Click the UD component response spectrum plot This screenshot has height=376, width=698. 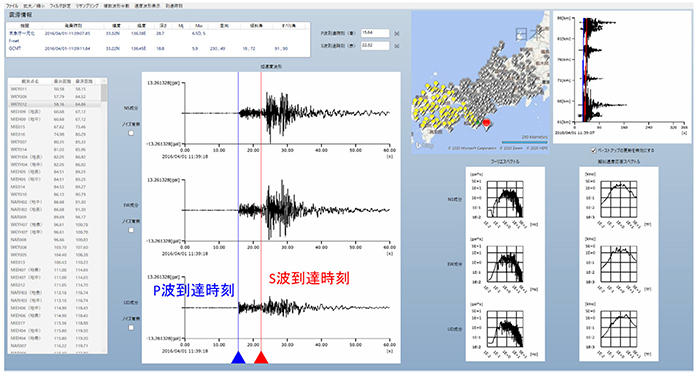619,329
